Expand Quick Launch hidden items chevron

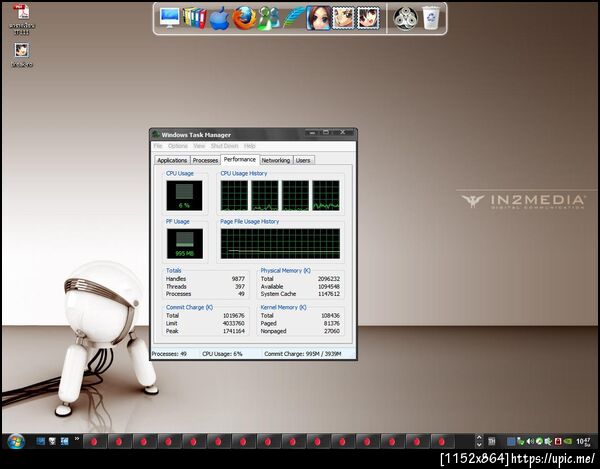click(77, 438)
